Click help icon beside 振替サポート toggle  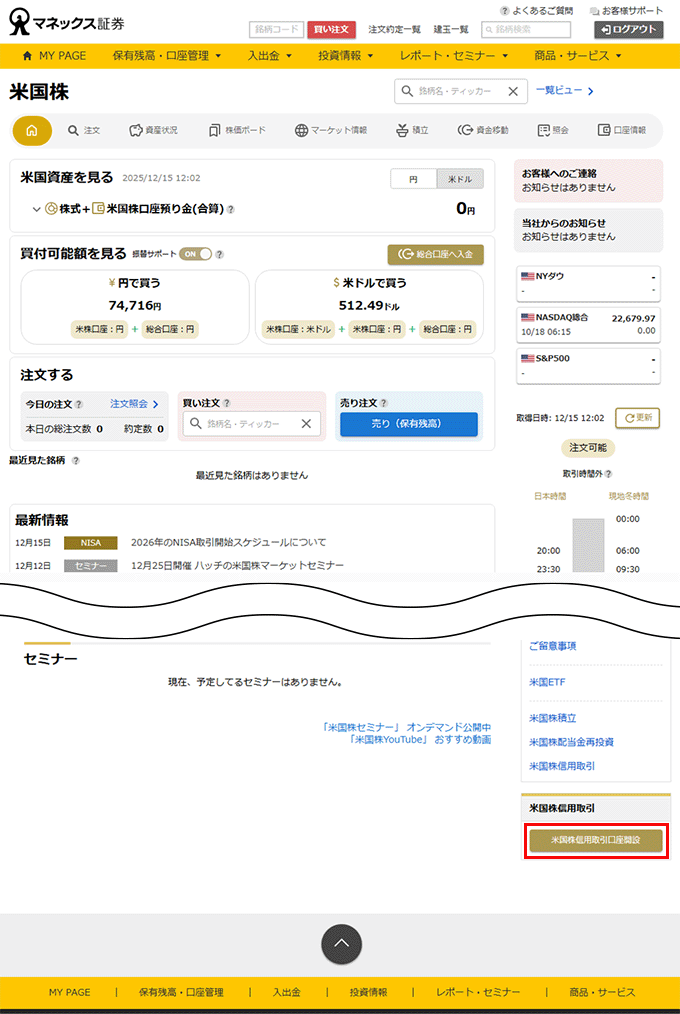(x=220, y=255)
